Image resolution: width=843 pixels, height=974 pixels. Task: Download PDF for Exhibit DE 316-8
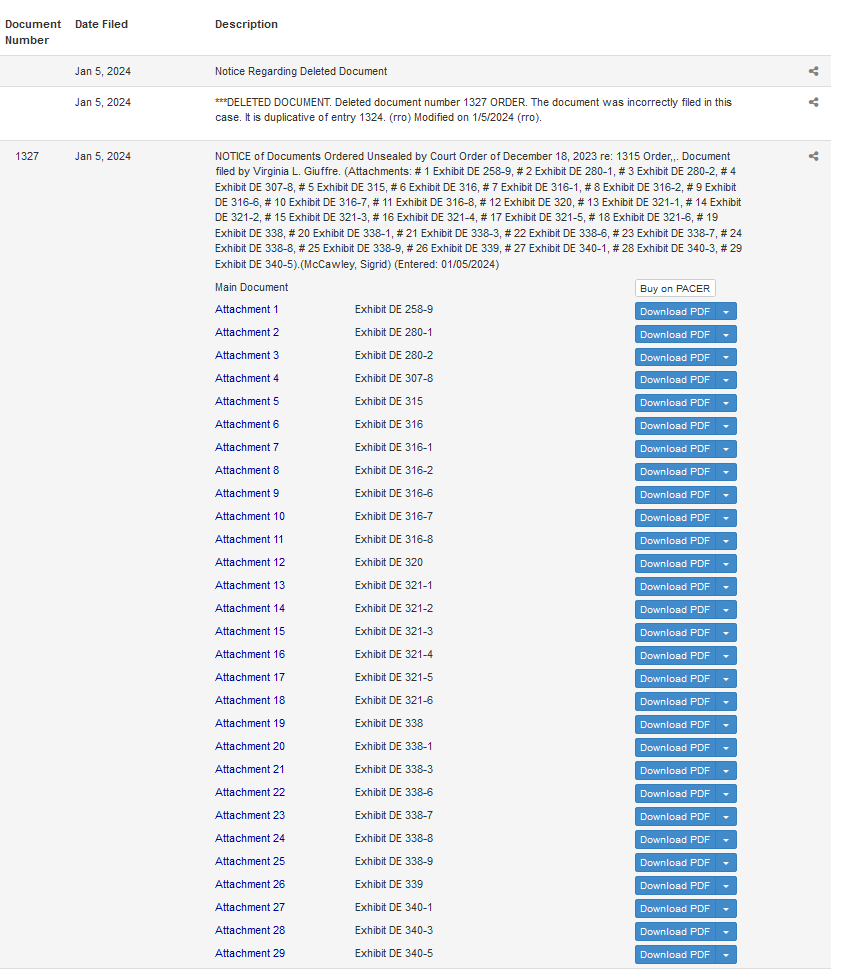point(675,541)
